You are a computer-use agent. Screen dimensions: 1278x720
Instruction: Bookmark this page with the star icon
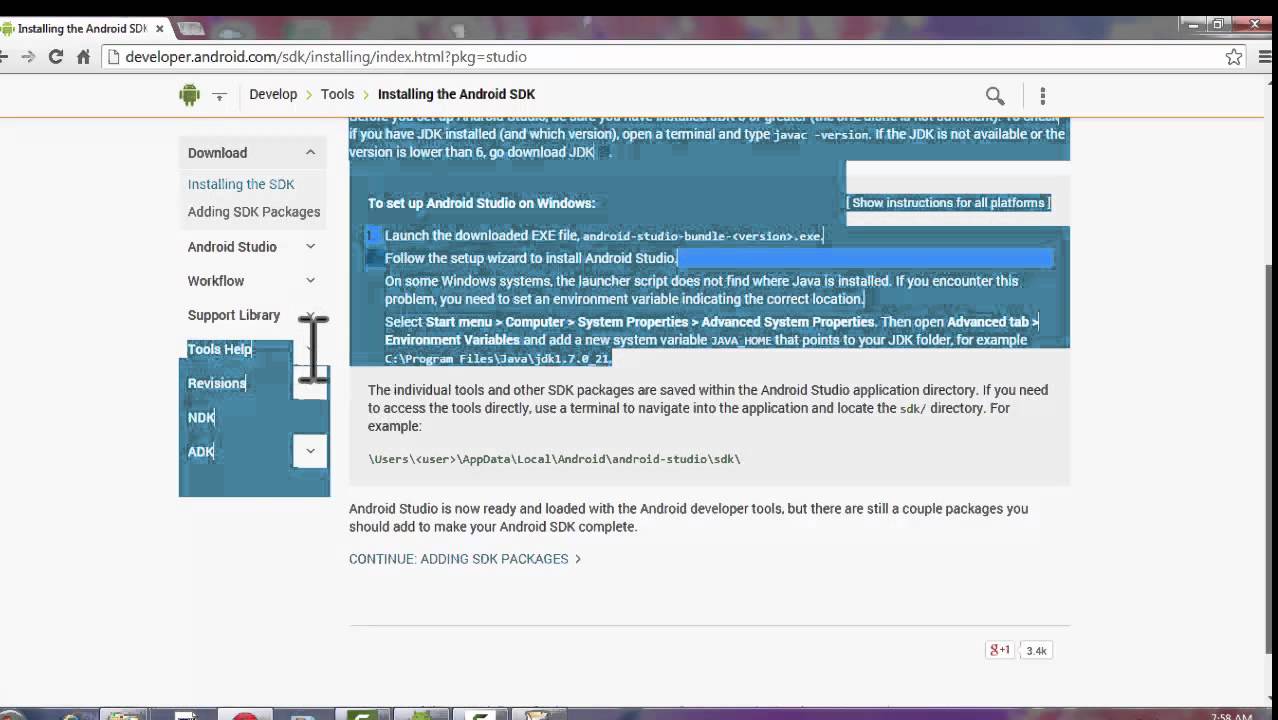click(x=1234, y=57)
